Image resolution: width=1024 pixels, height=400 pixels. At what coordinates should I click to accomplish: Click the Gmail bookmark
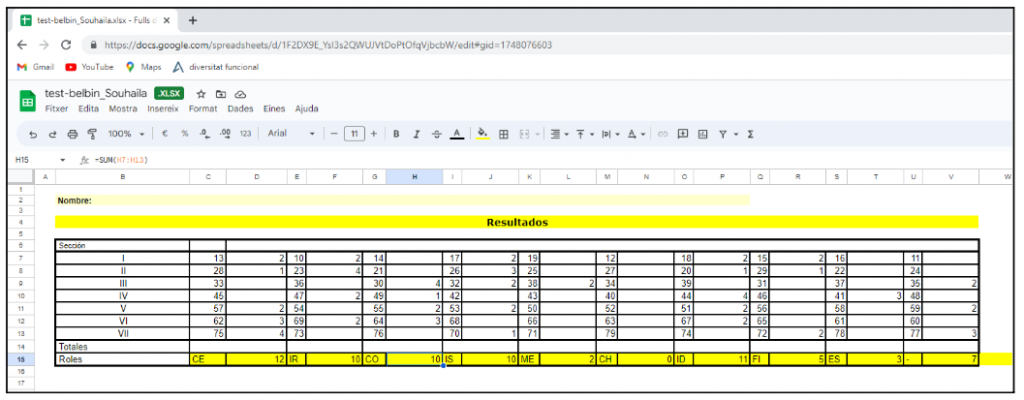[36, 67]
